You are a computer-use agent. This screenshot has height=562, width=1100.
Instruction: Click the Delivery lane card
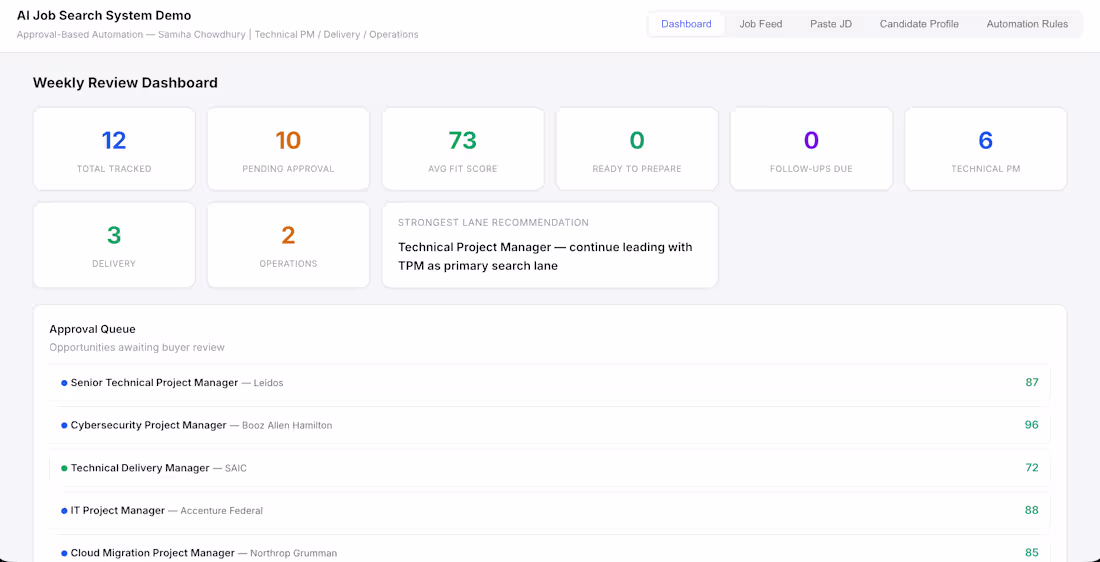point(114,245)
